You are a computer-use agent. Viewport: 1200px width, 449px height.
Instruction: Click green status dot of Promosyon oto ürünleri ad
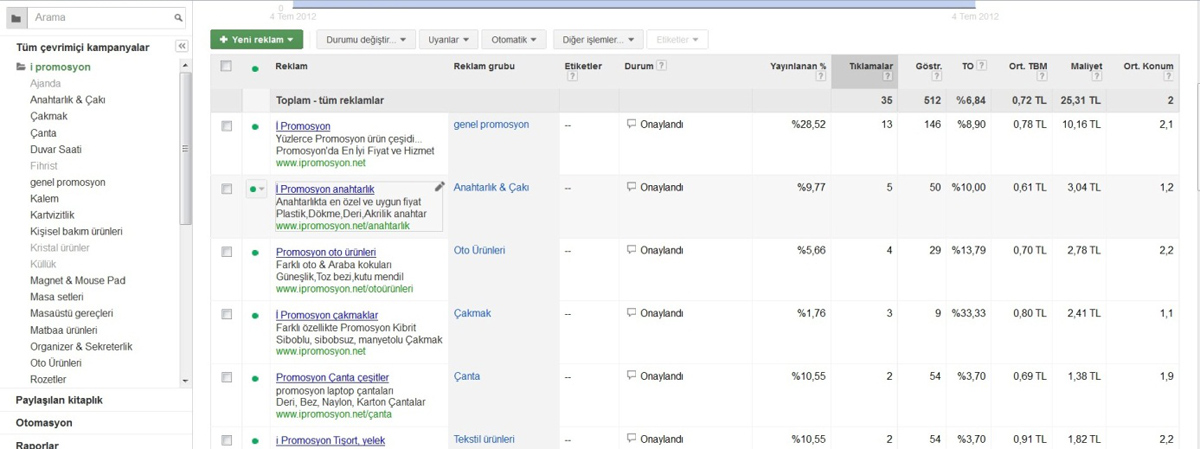(255, 252)
